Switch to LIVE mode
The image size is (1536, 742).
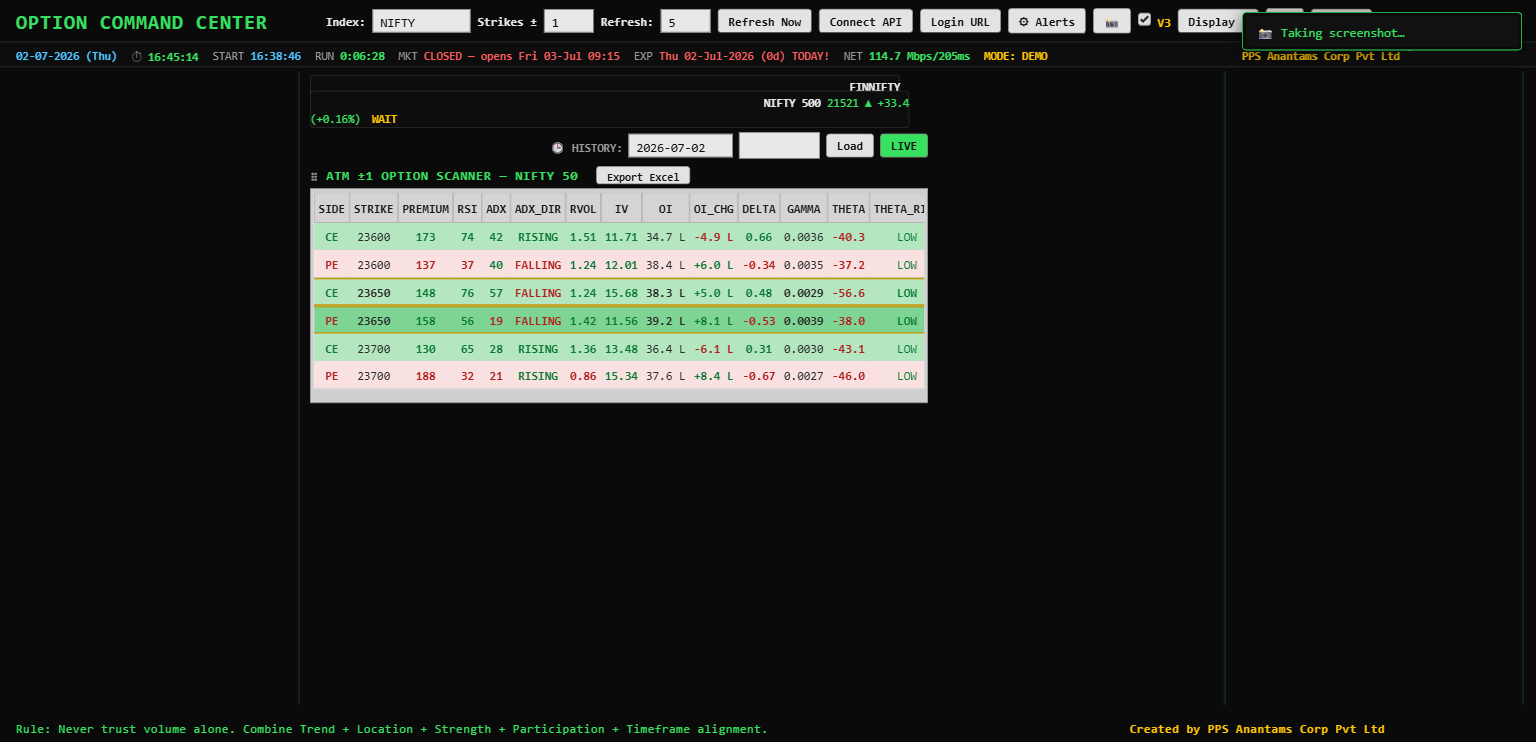point(904,146)
